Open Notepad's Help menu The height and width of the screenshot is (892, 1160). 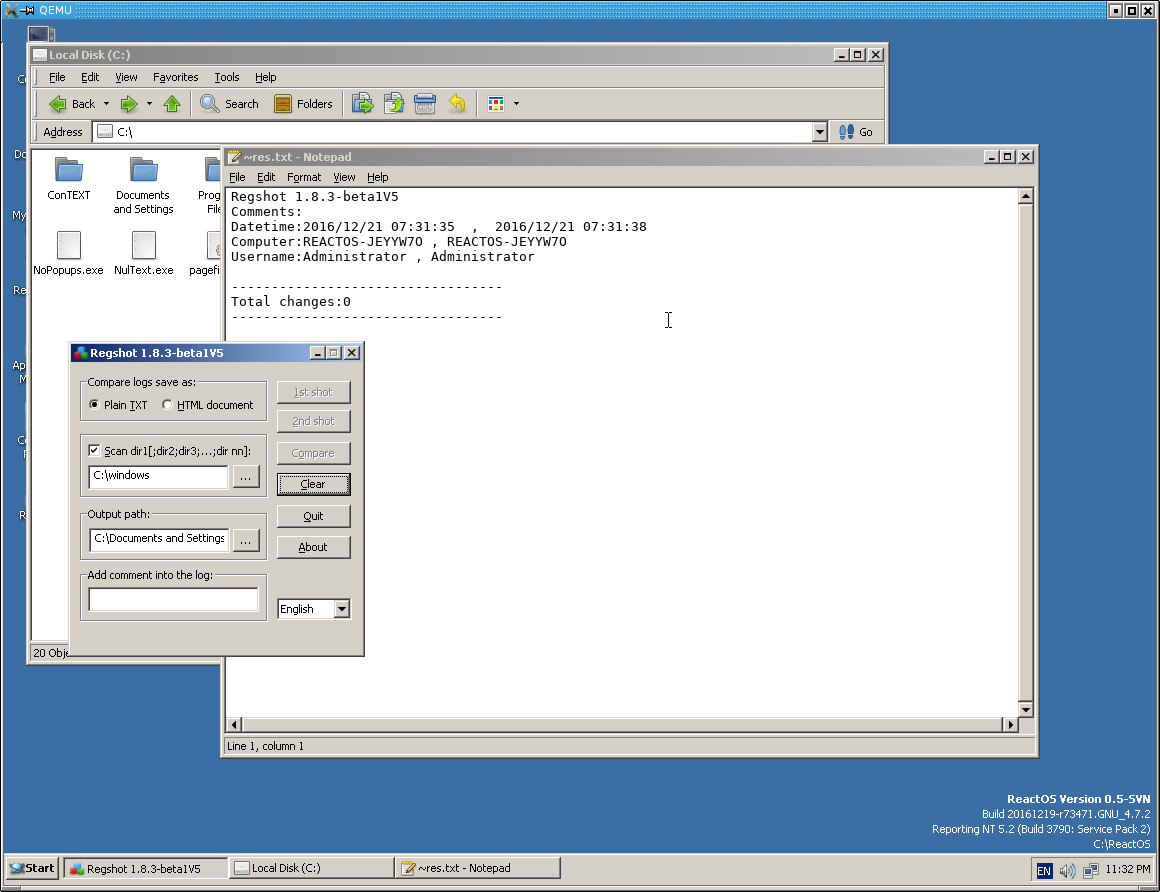377,178
